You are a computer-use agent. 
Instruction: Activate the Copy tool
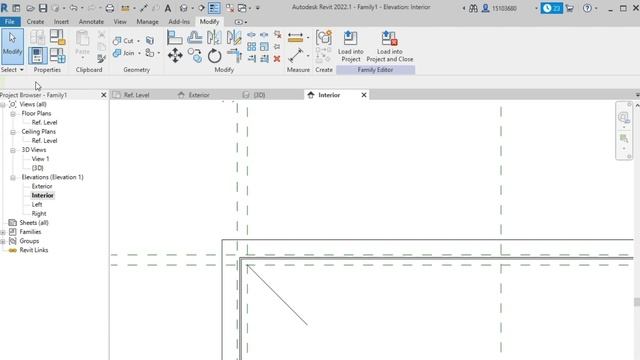click(195, 56)
